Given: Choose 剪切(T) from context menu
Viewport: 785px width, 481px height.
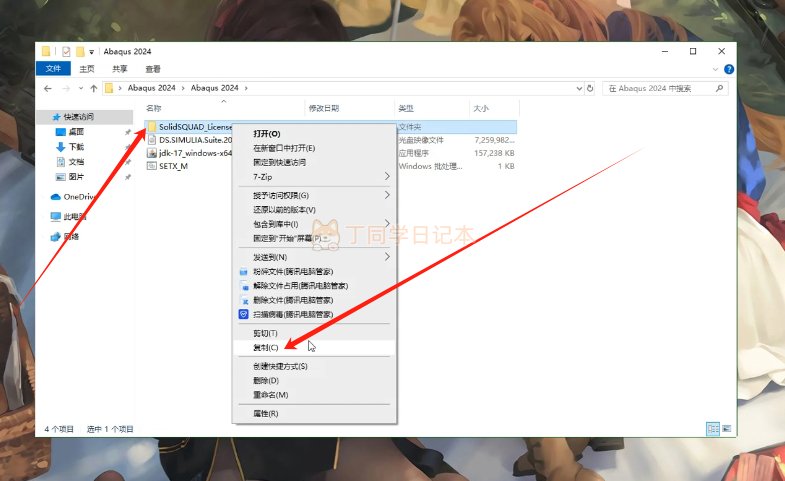Looking at the screenshot, I should pyautogui.click(x=314, y=333).
